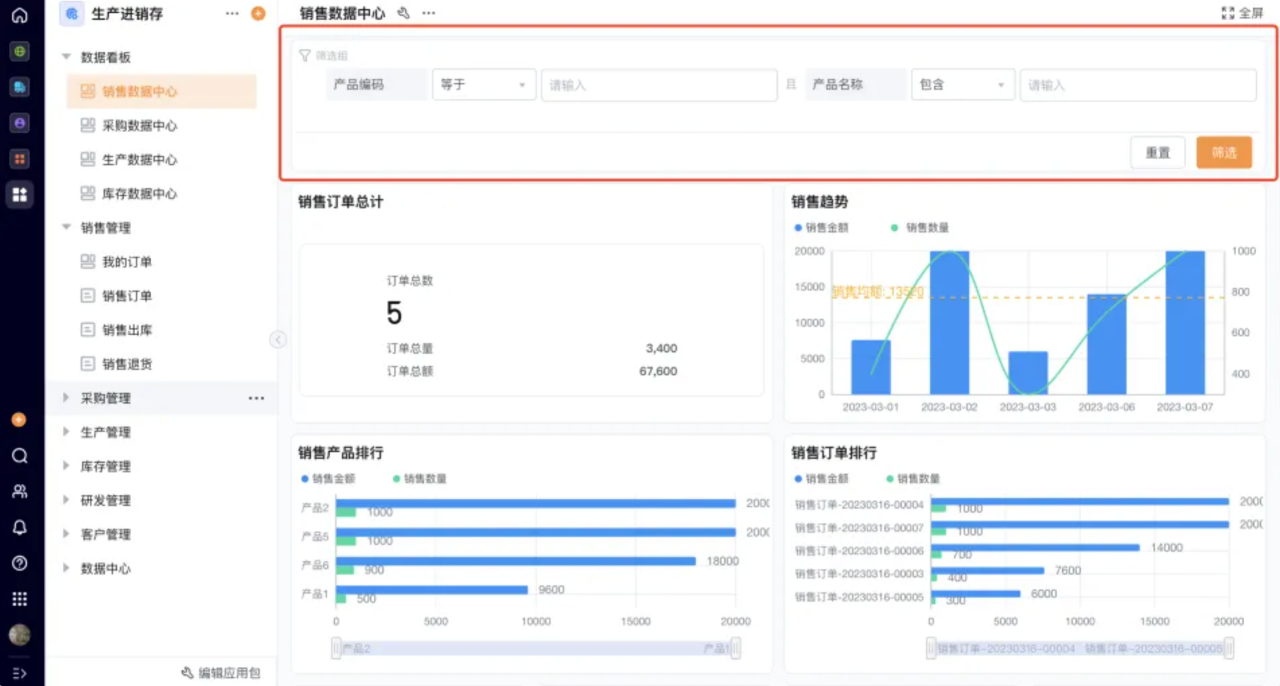Image resolution: width=1280 pixels, height=686 pixels.
Task: Open the three-dot menu on the 采购管理 row
Action: (257, 398)
